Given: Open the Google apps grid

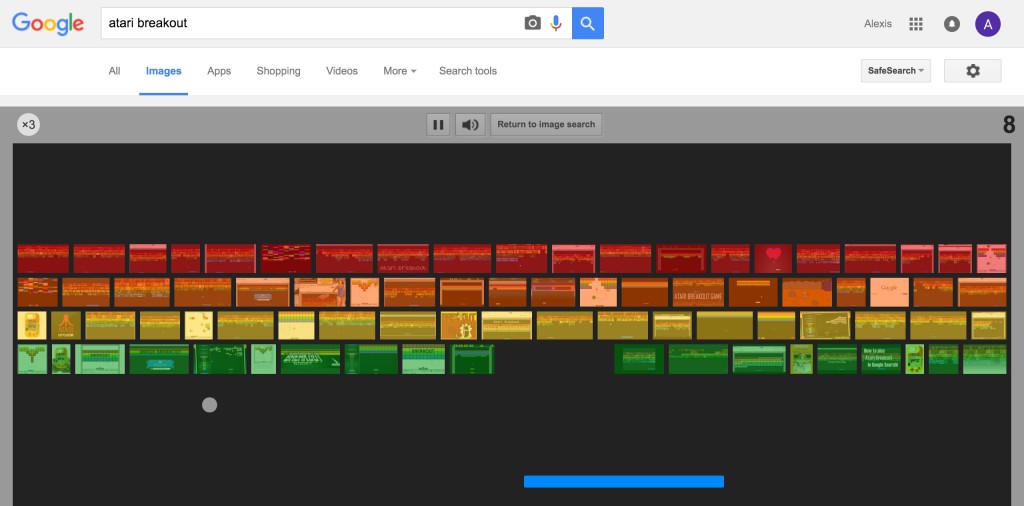Looking at the screenshot, I should (x=916, y=24).
